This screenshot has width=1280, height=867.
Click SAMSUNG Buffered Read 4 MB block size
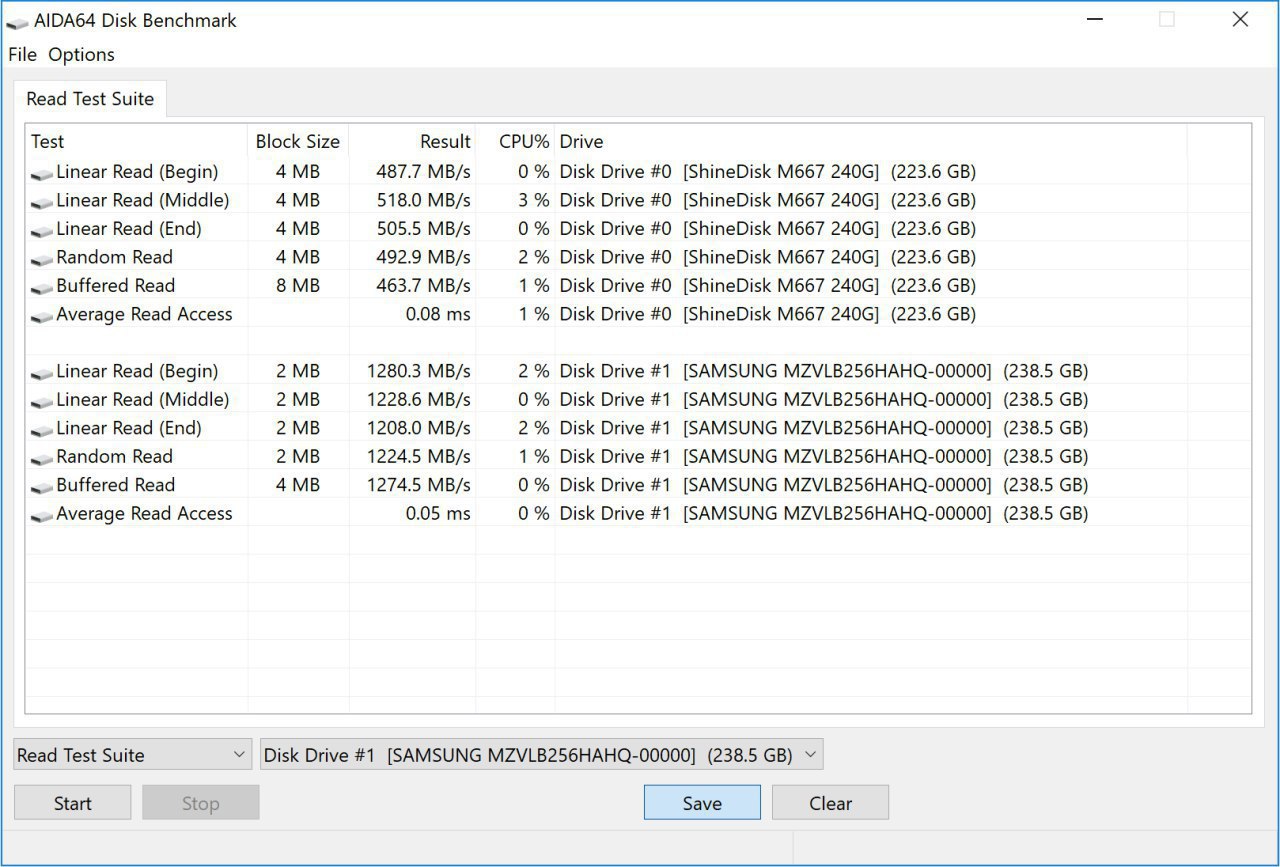click(x=298, y=485)
